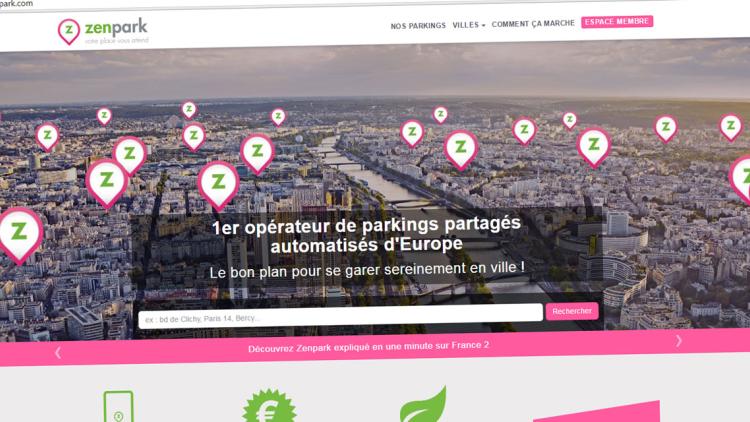Open the Nos Parkings menu item

[x=418, y=26]
